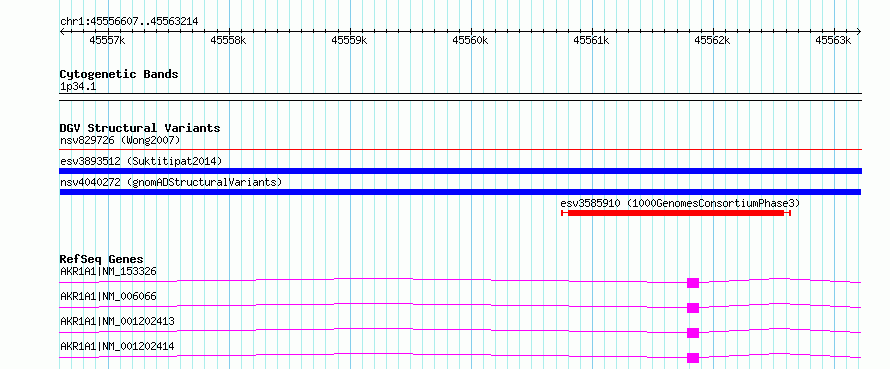This screenshot has height=369, width=890.
Task: Click the AKR1A1|NM_153326 exon box
Action: [692, 283]
